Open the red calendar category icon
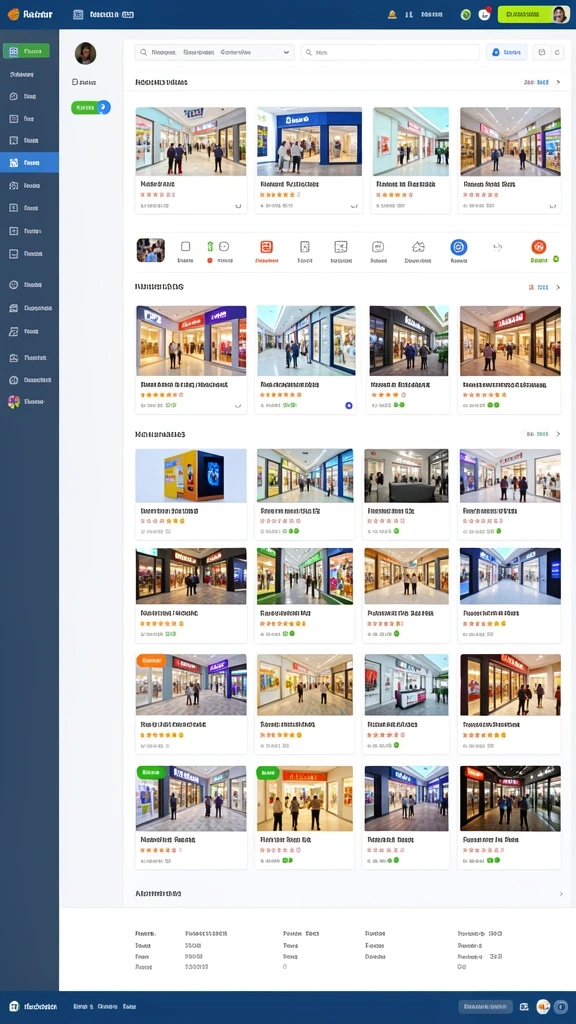Viewport: 576px width, 1024px height. (266, 247)
